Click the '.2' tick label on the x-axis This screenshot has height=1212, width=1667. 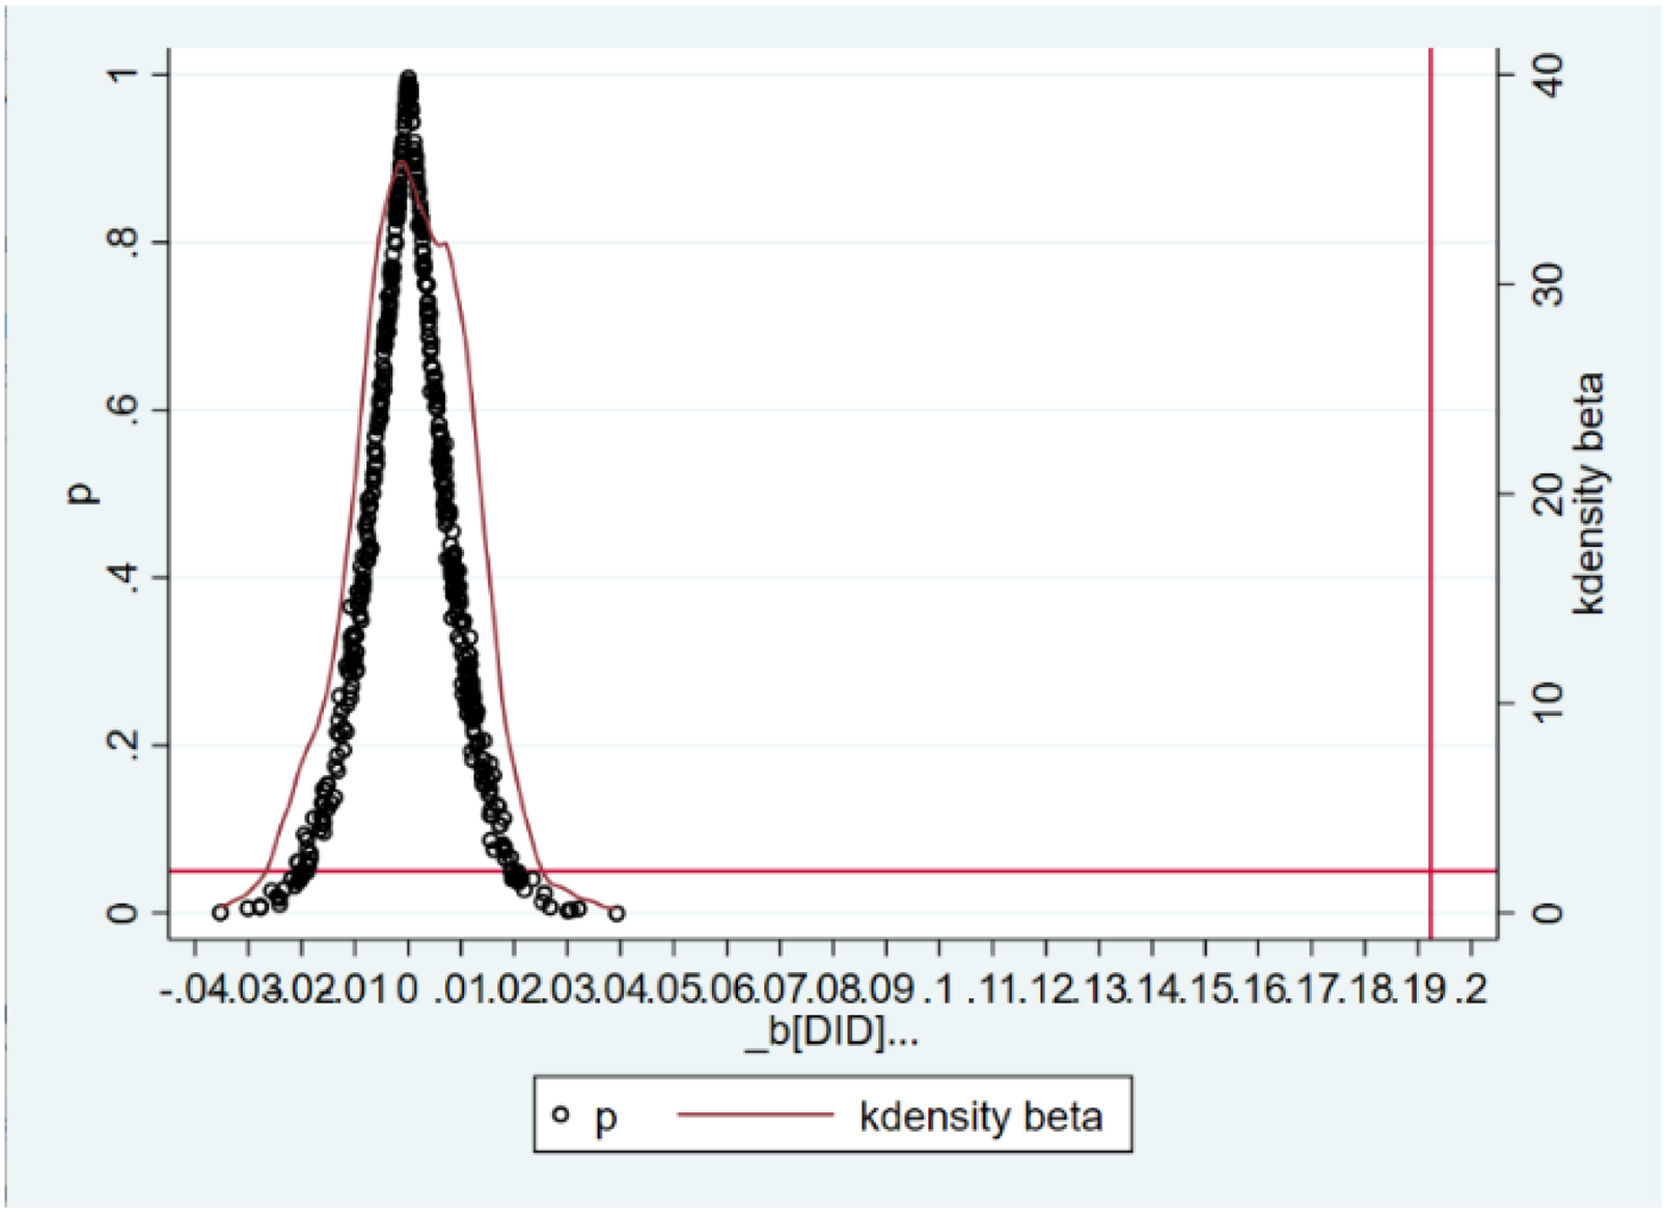click(1471, 990)
